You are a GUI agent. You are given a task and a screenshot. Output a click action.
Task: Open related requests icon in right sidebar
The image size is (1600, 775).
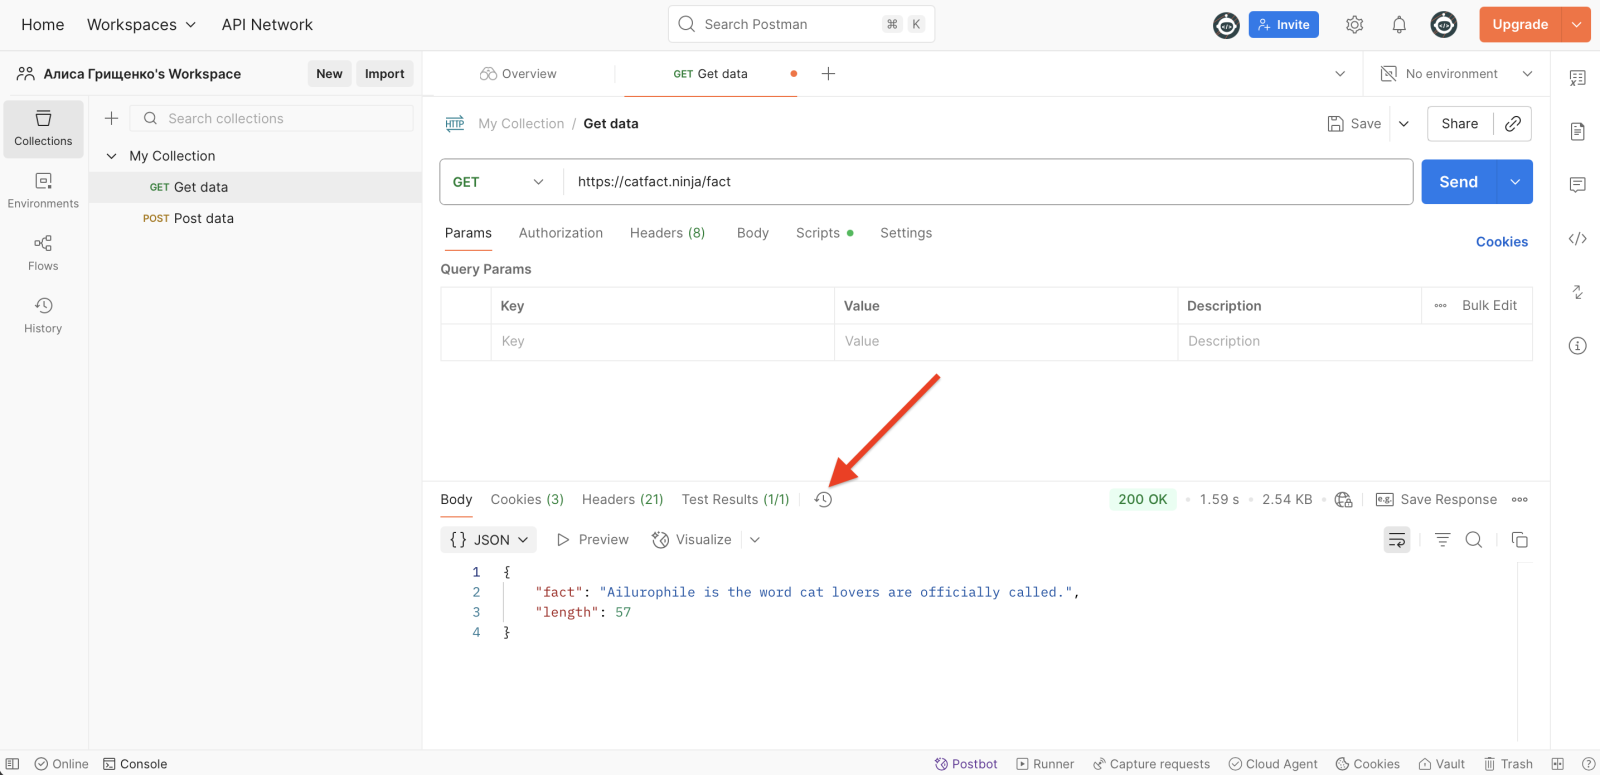1578,292
